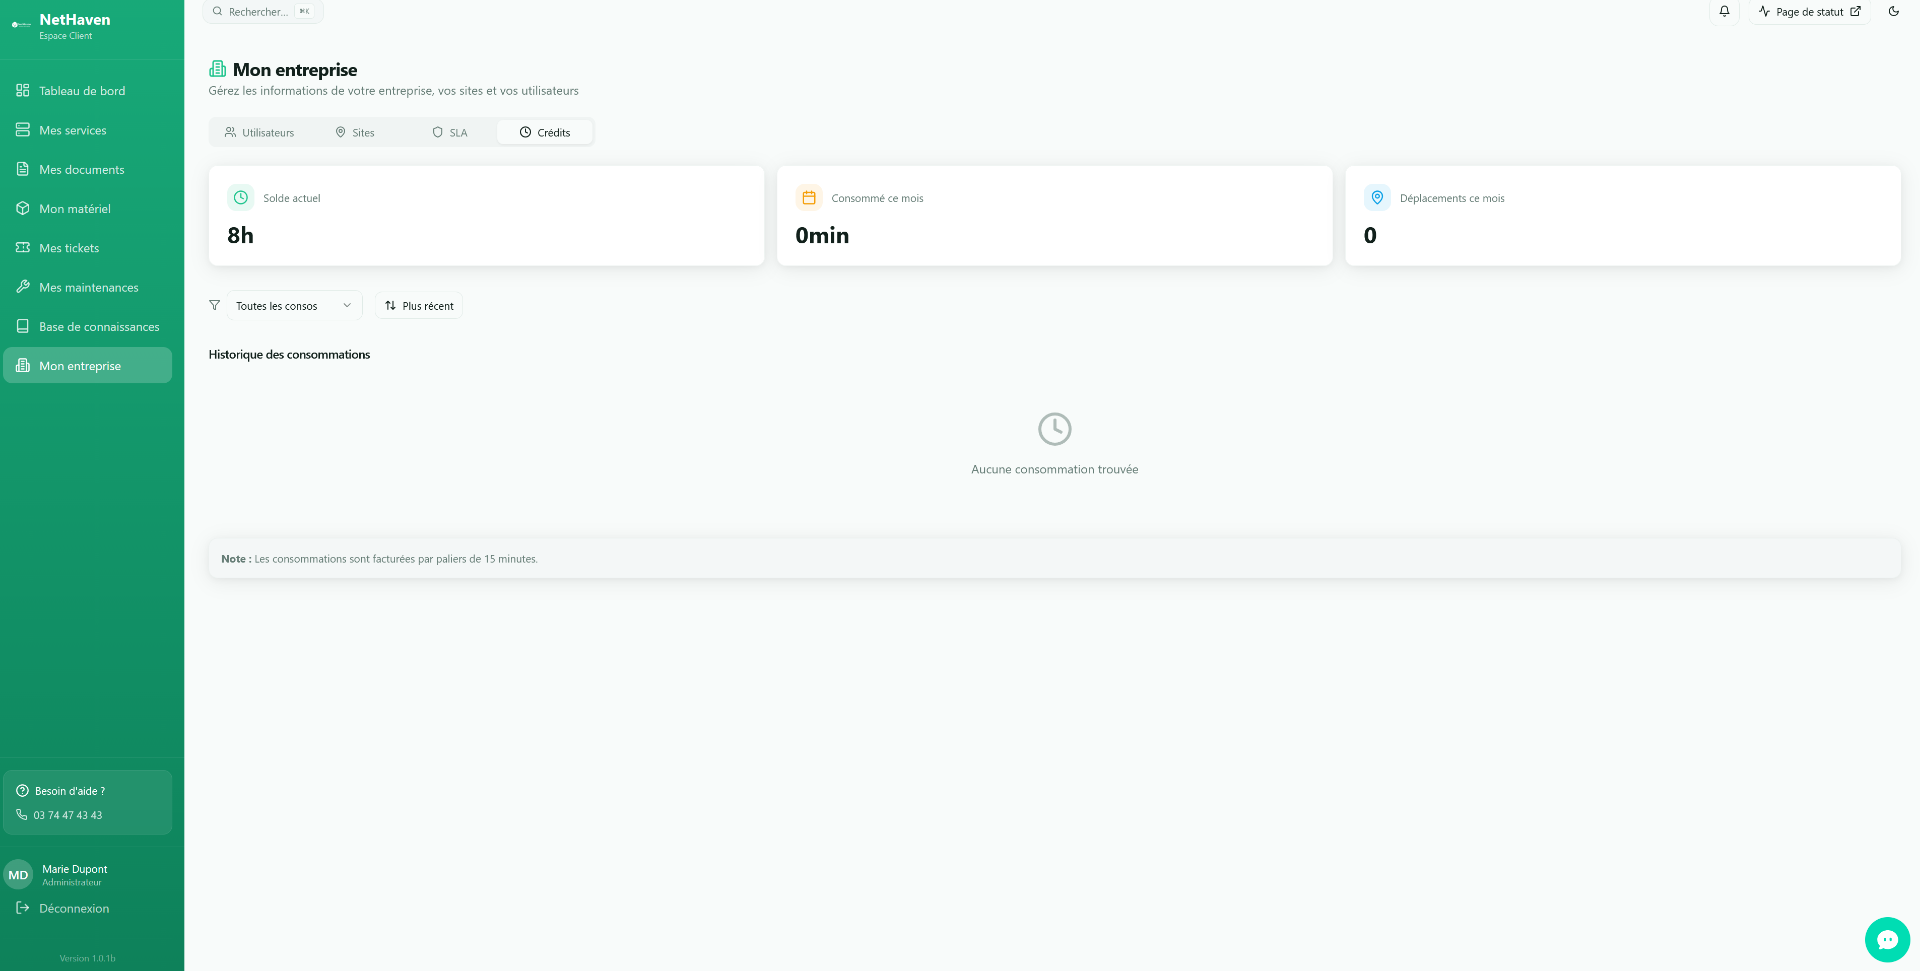
Task: Open Mes maintenances page
Action: pos(88,287)
